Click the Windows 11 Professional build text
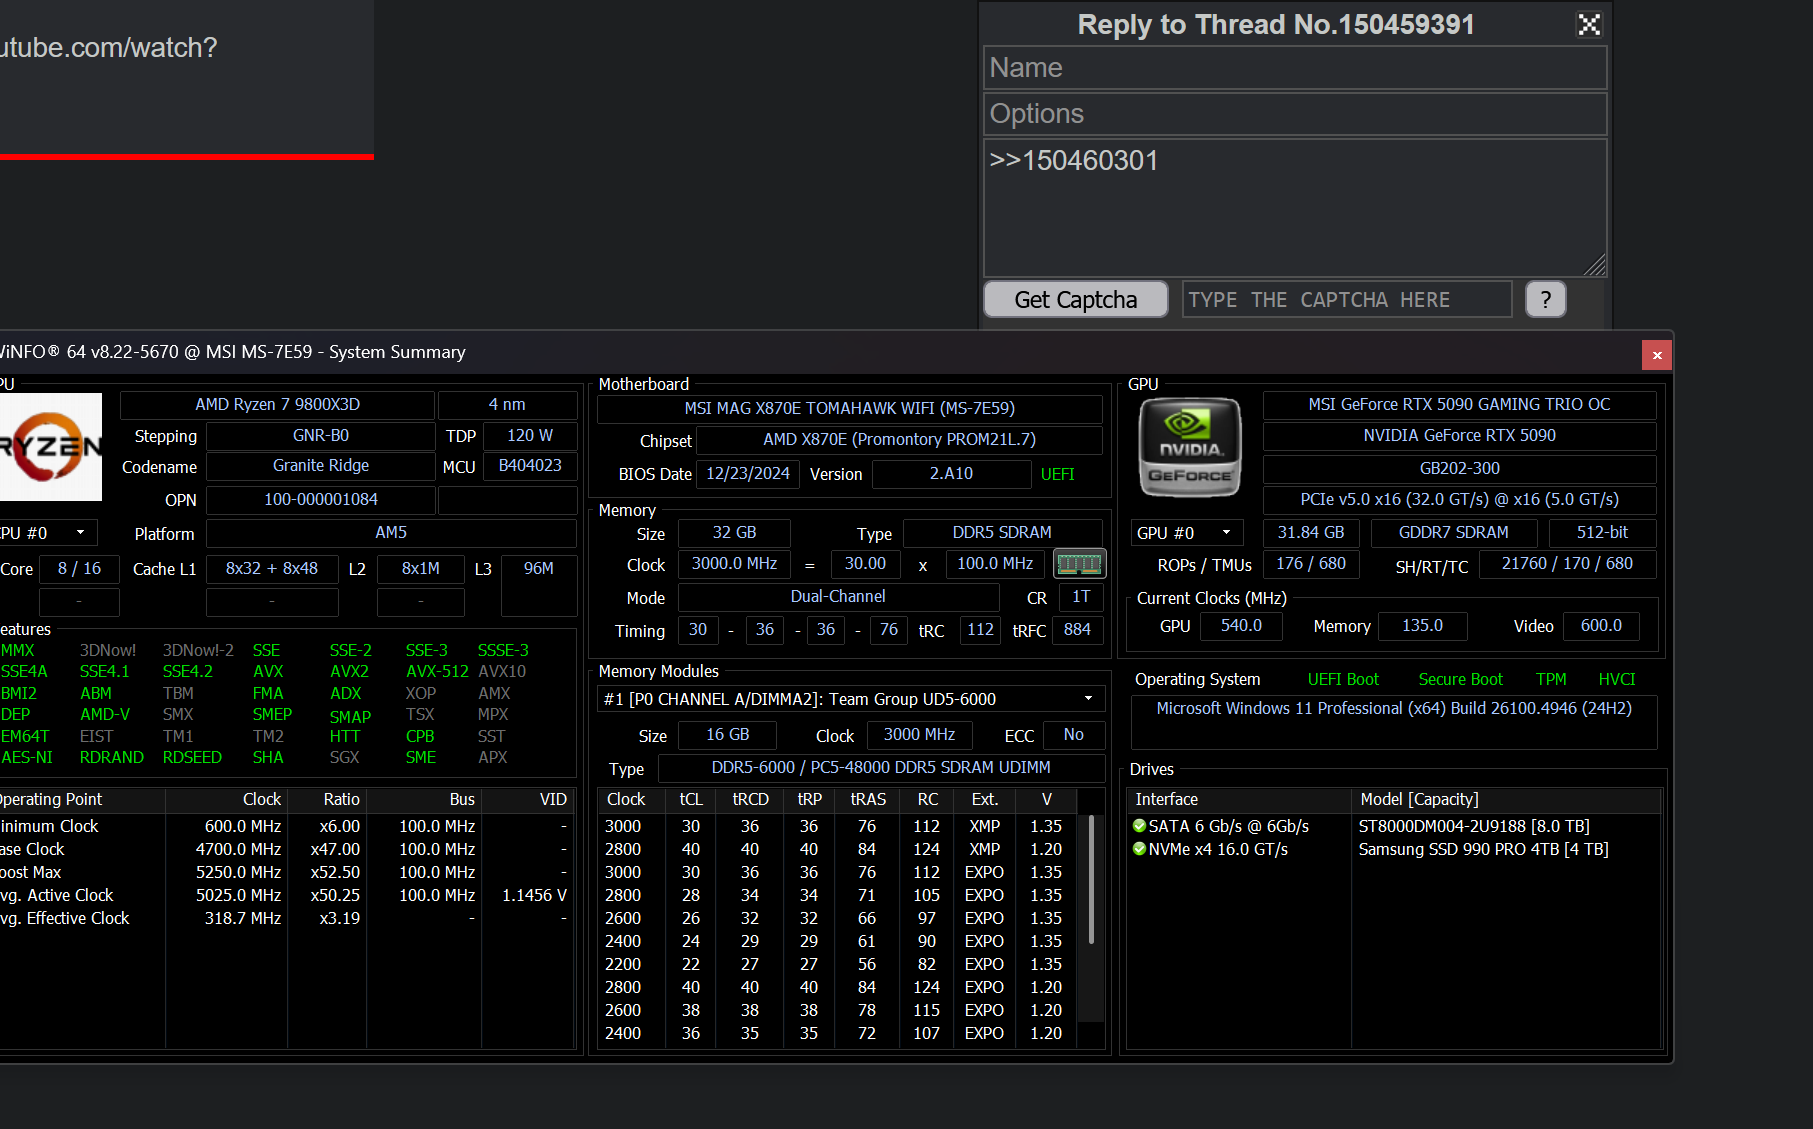Viewport: 1813px width, 1129px height. (x=1394, y=709)
